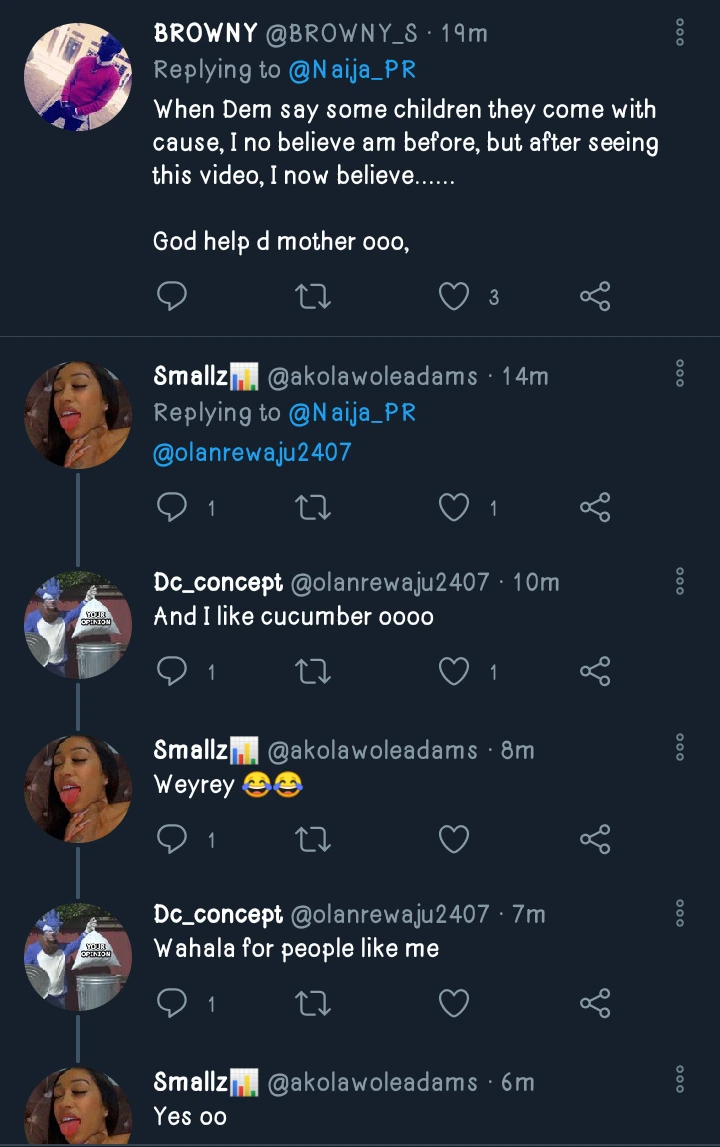Open more options on the cucumber tweet
The image size is (720, 1147).
pyautogui.click(x=680, y=581)
